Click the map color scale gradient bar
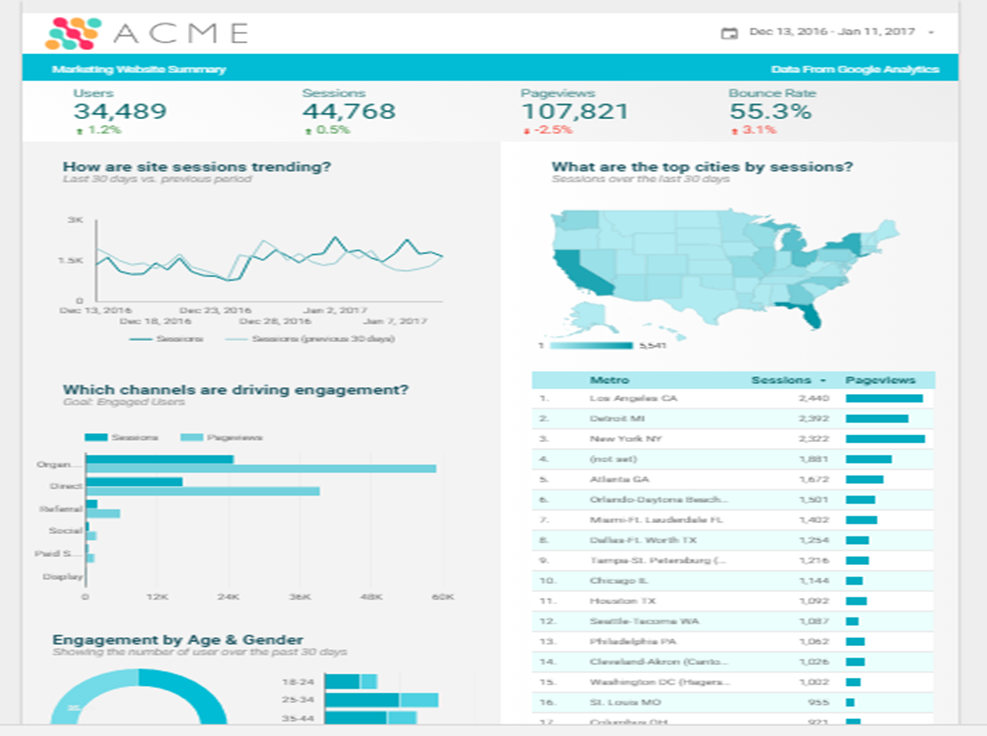The height and width of the screenshot is (736, 987). (591, 346)
